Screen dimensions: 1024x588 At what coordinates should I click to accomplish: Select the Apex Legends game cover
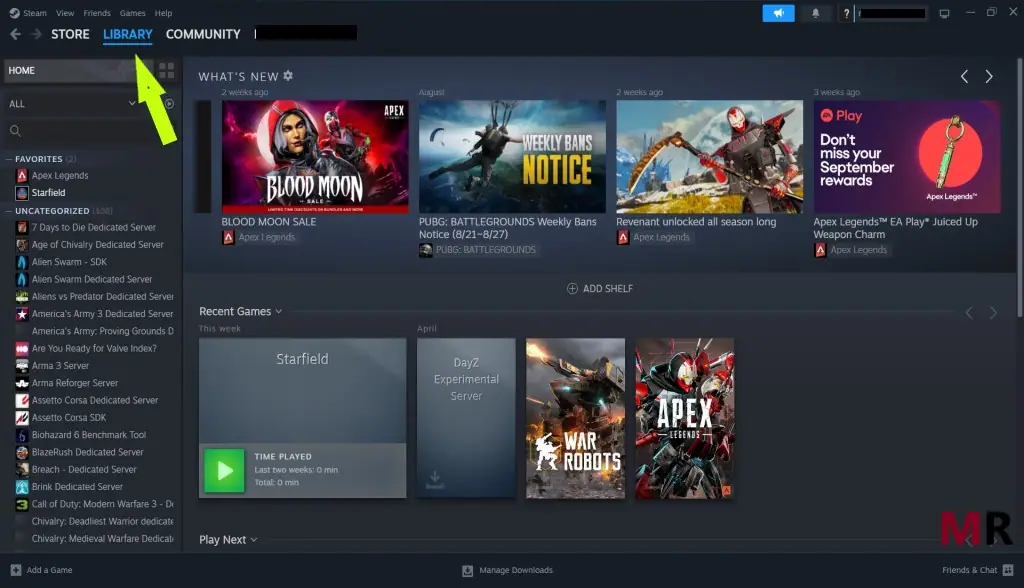coord(685,418)
